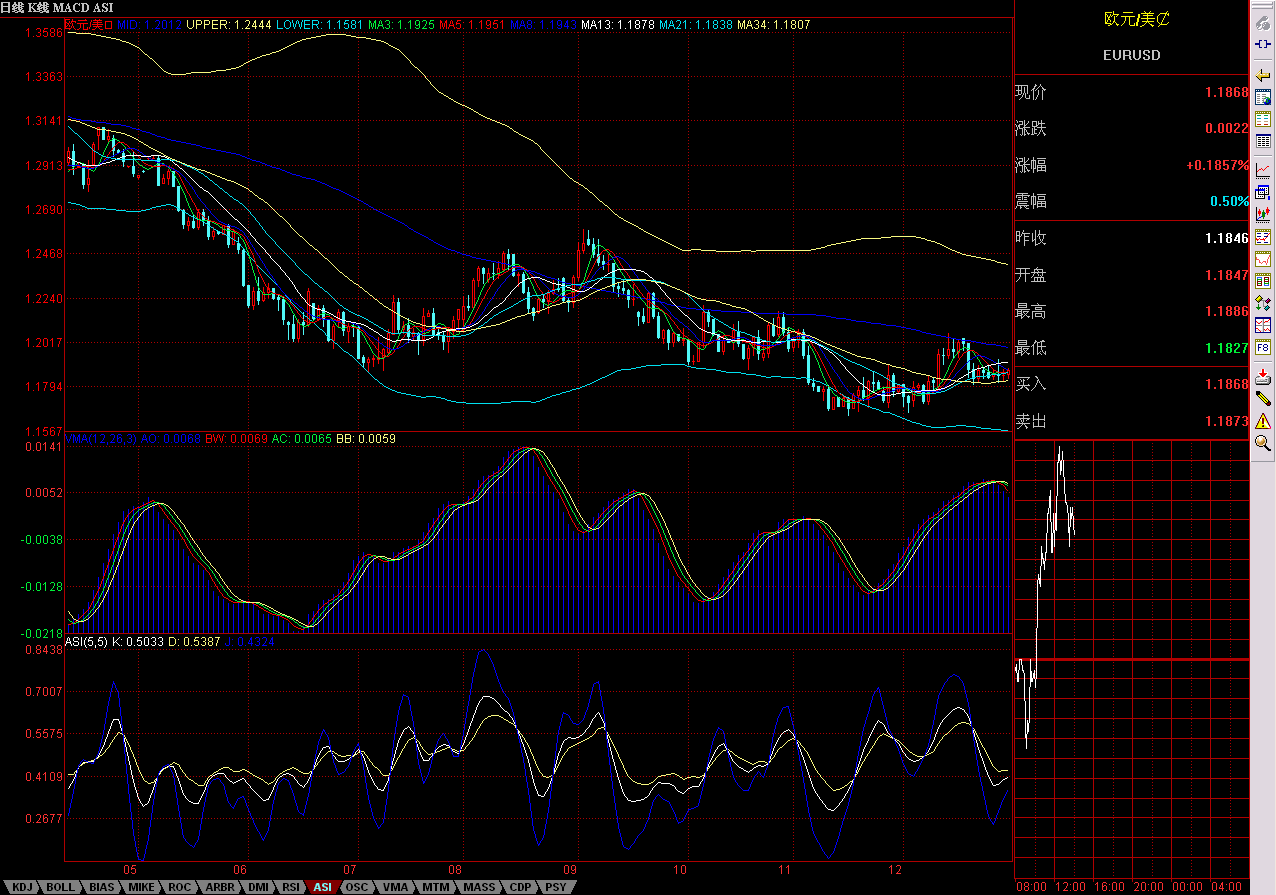Switch to the KDJ indicator tab
The width and height of the screenshot is (1276, 895).
22,887
